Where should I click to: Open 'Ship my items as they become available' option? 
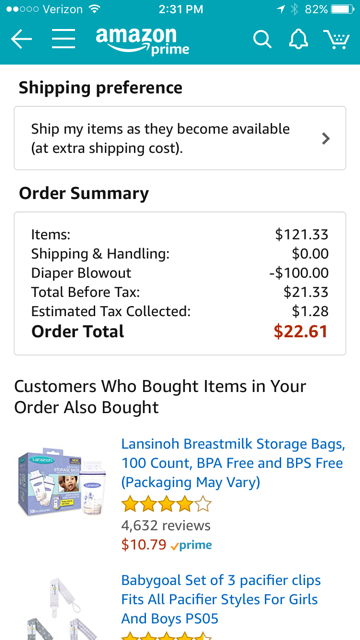point(180,138)
